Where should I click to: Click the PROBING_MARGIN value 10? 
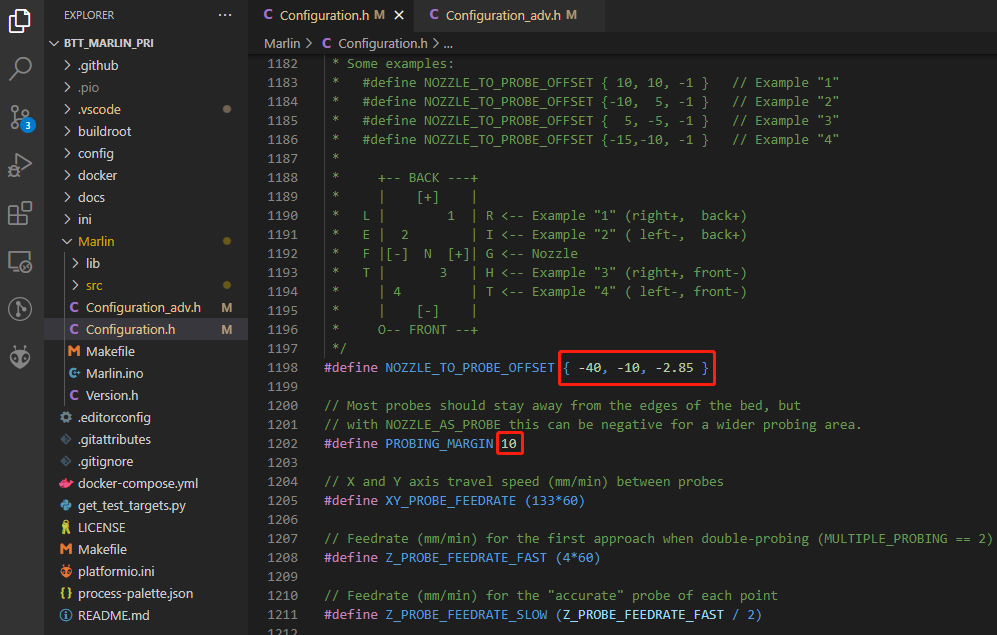510,443
